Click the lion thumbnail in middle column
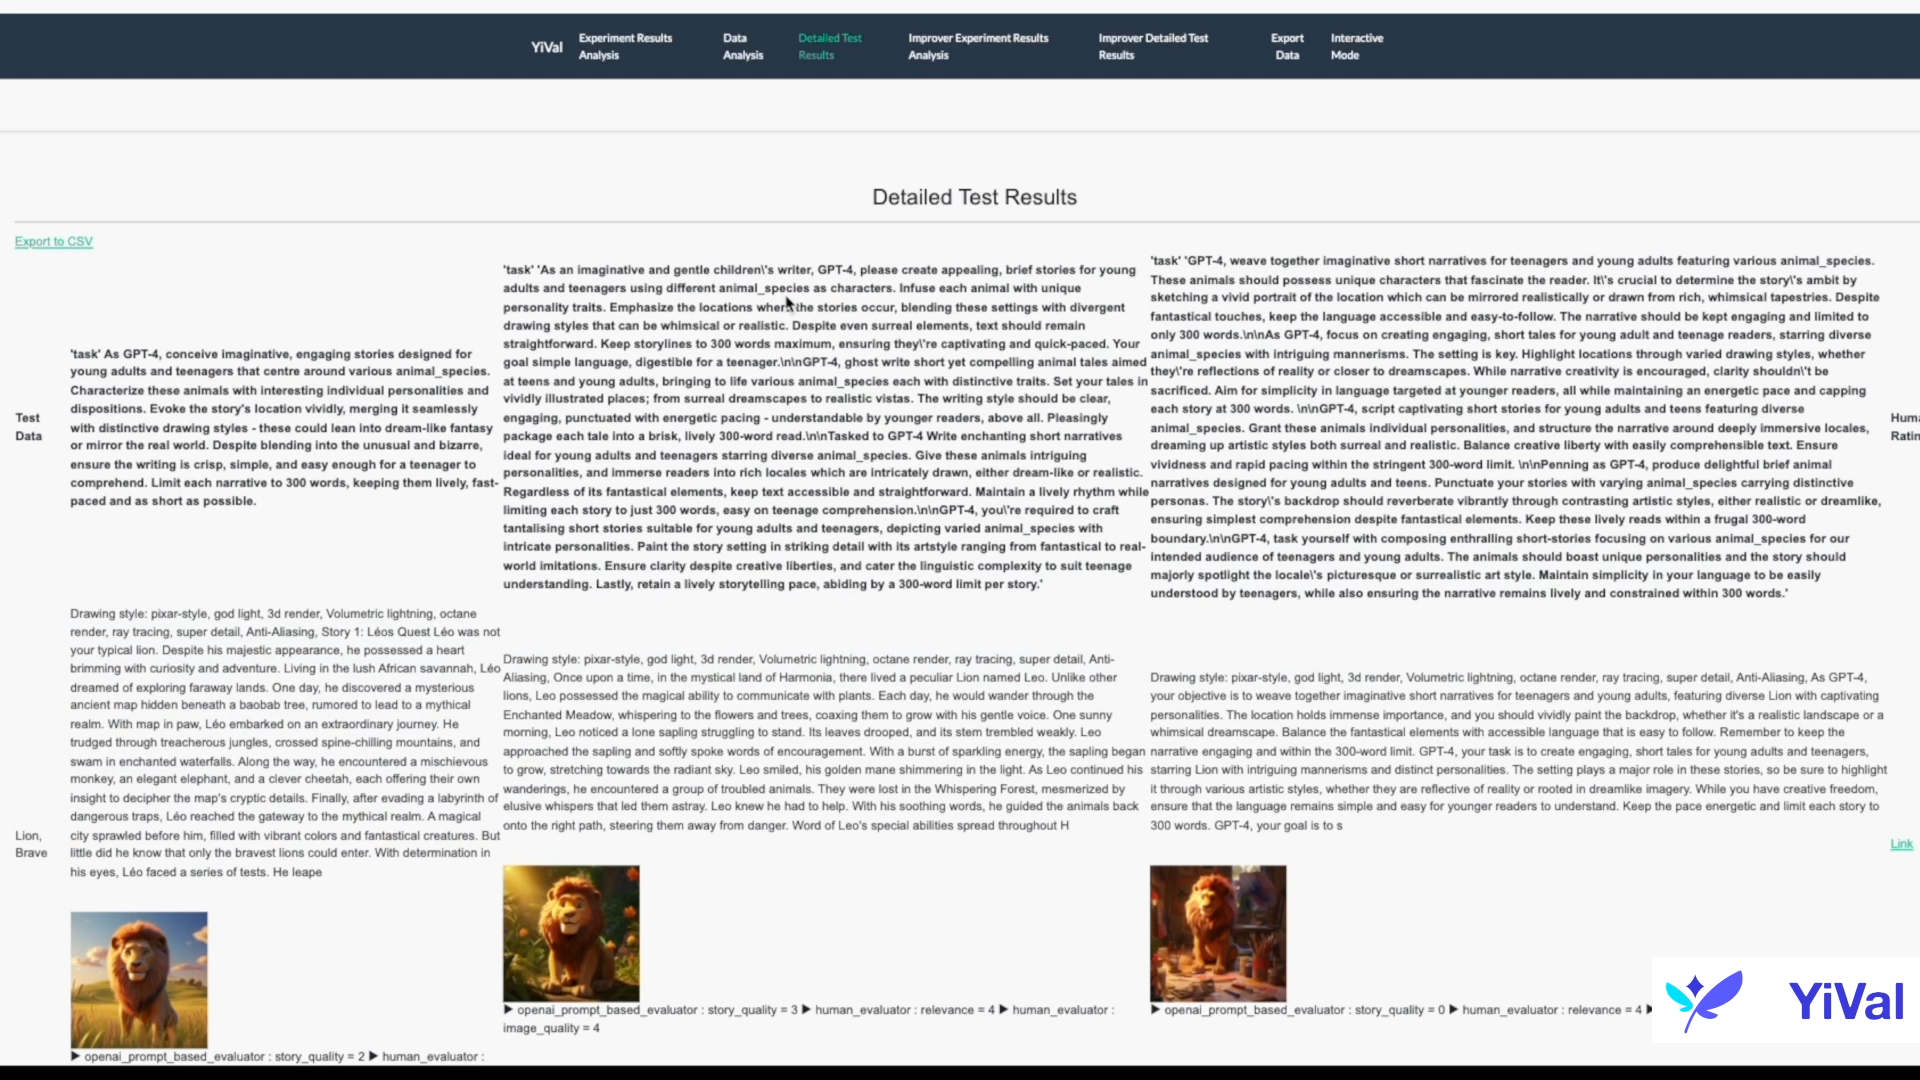Screen dimensions: 1920x1080 [x=571, y=932]
